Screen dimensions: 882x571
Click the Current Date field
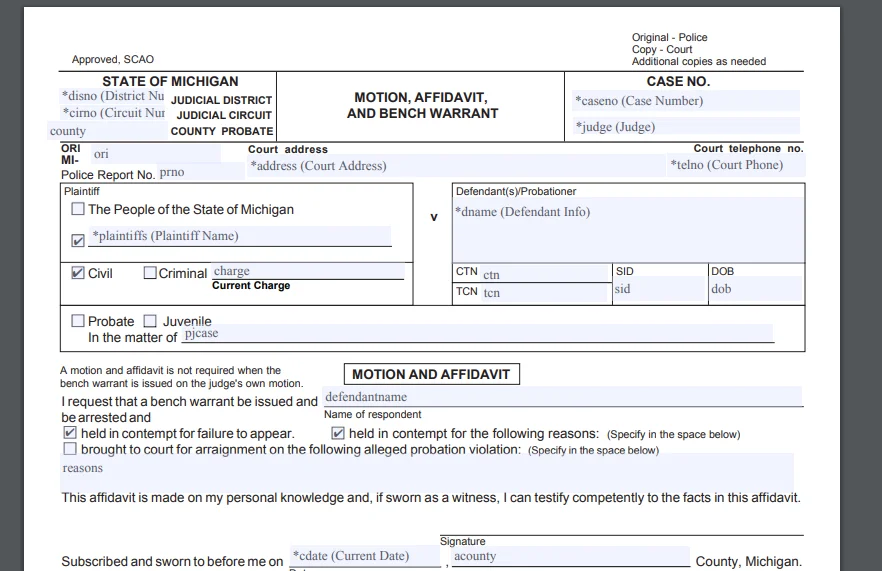[365, 556]
